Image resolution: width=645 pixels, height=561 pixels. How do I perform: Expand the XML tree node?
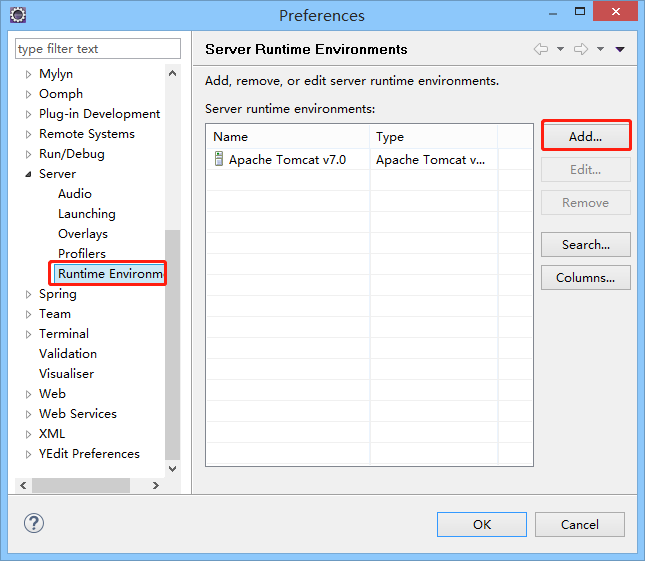pyautogui.click(x=28, y=434)
